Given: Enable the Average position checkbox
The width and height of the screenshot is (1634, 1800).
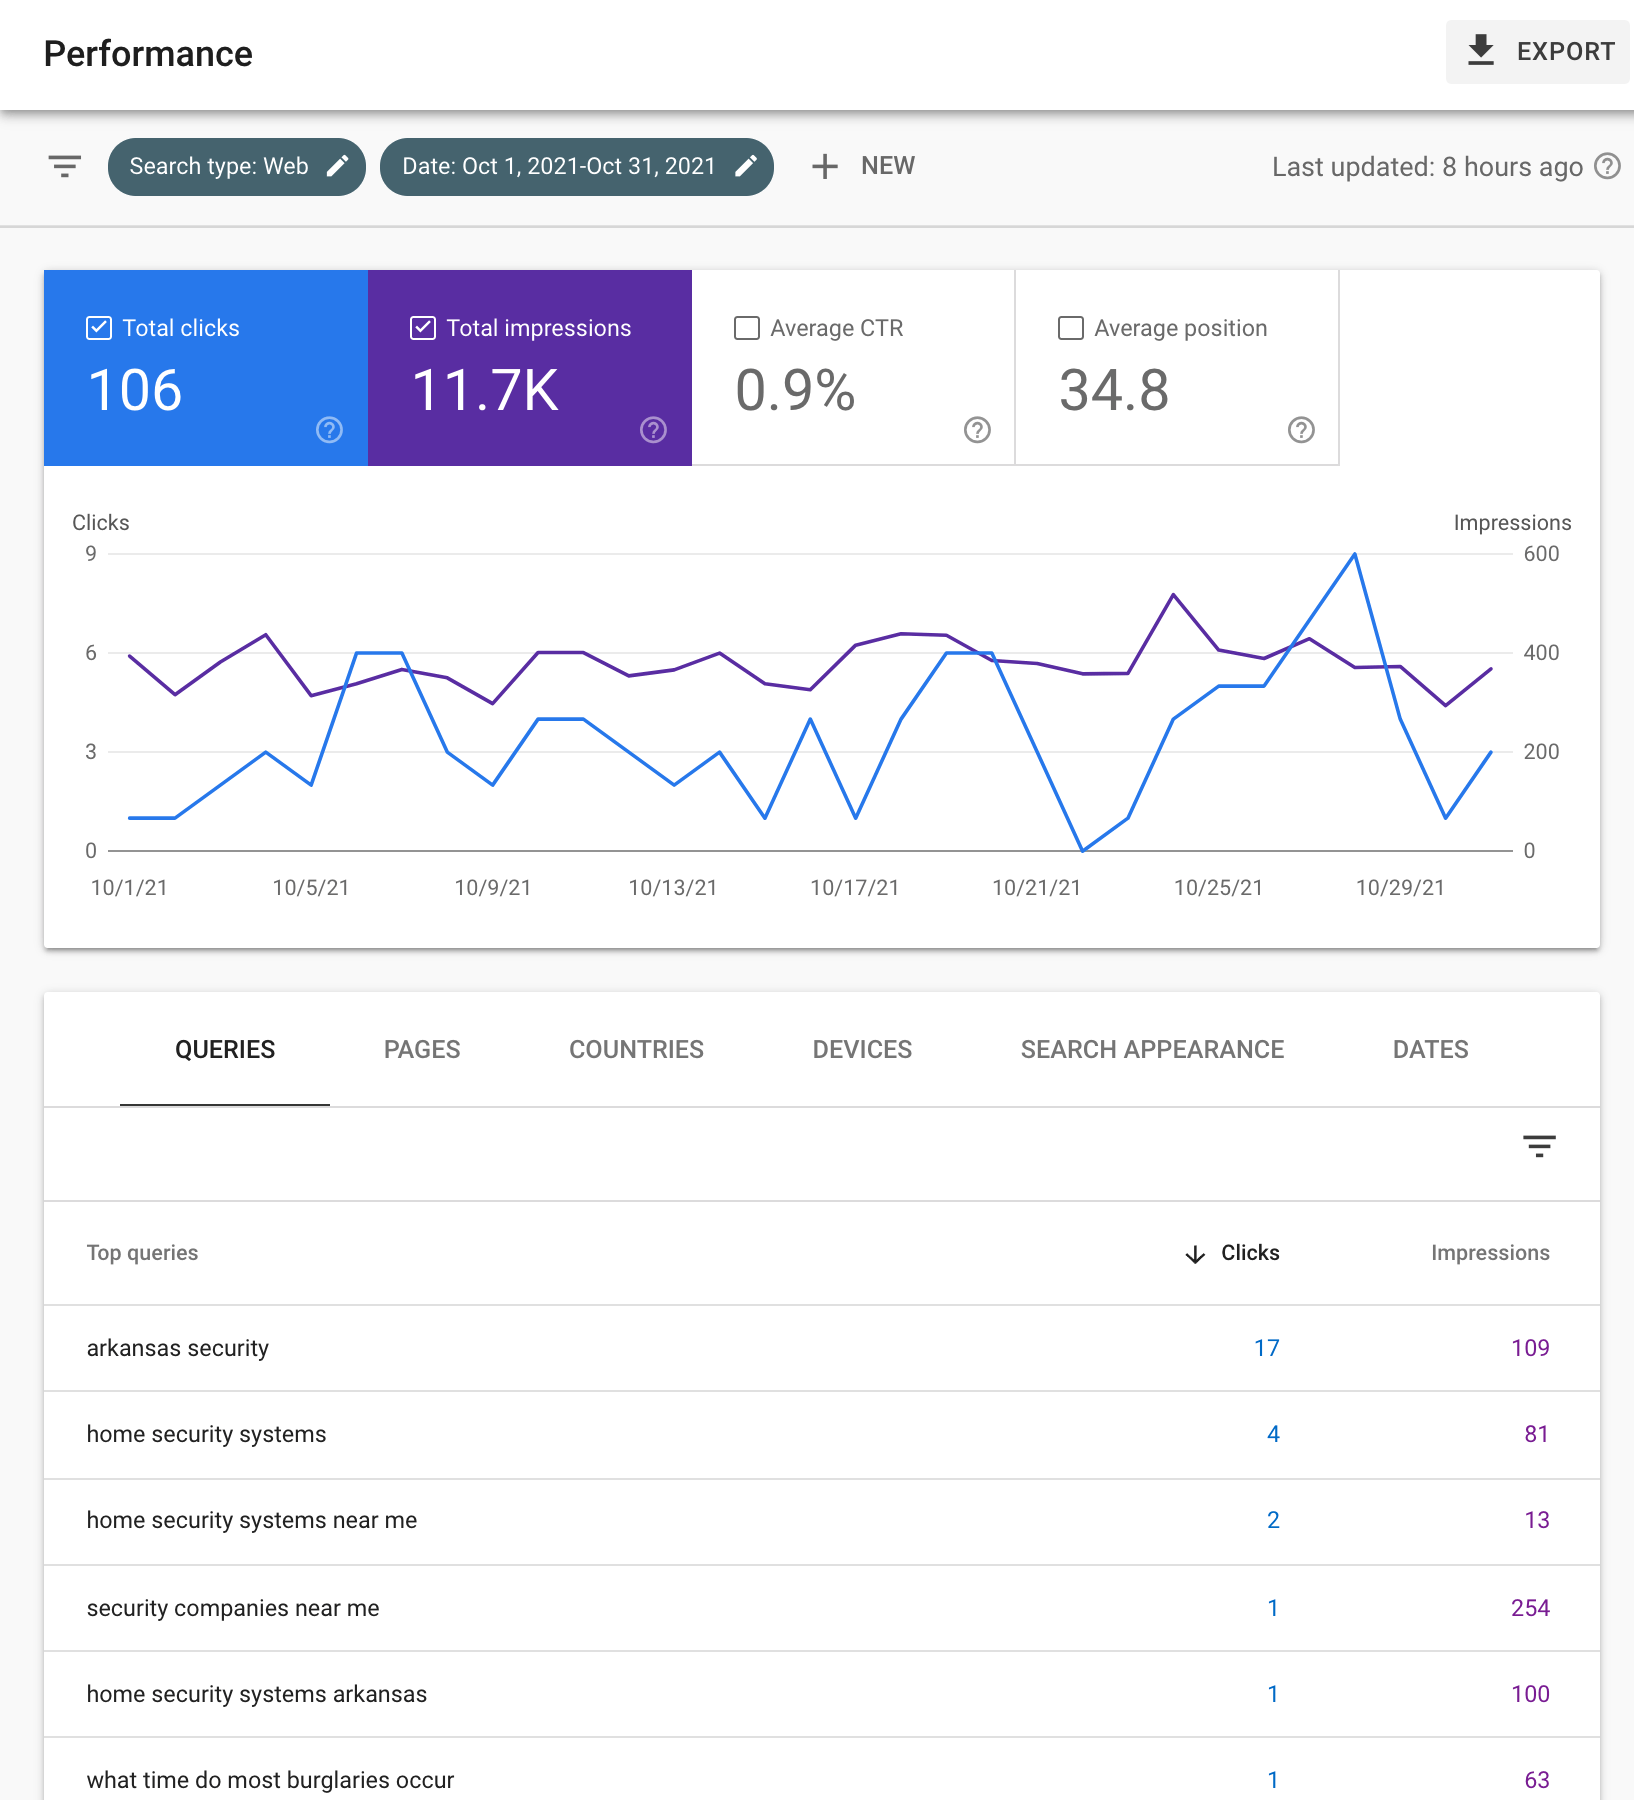Looking at the screenshot, I should (1071, 328).
